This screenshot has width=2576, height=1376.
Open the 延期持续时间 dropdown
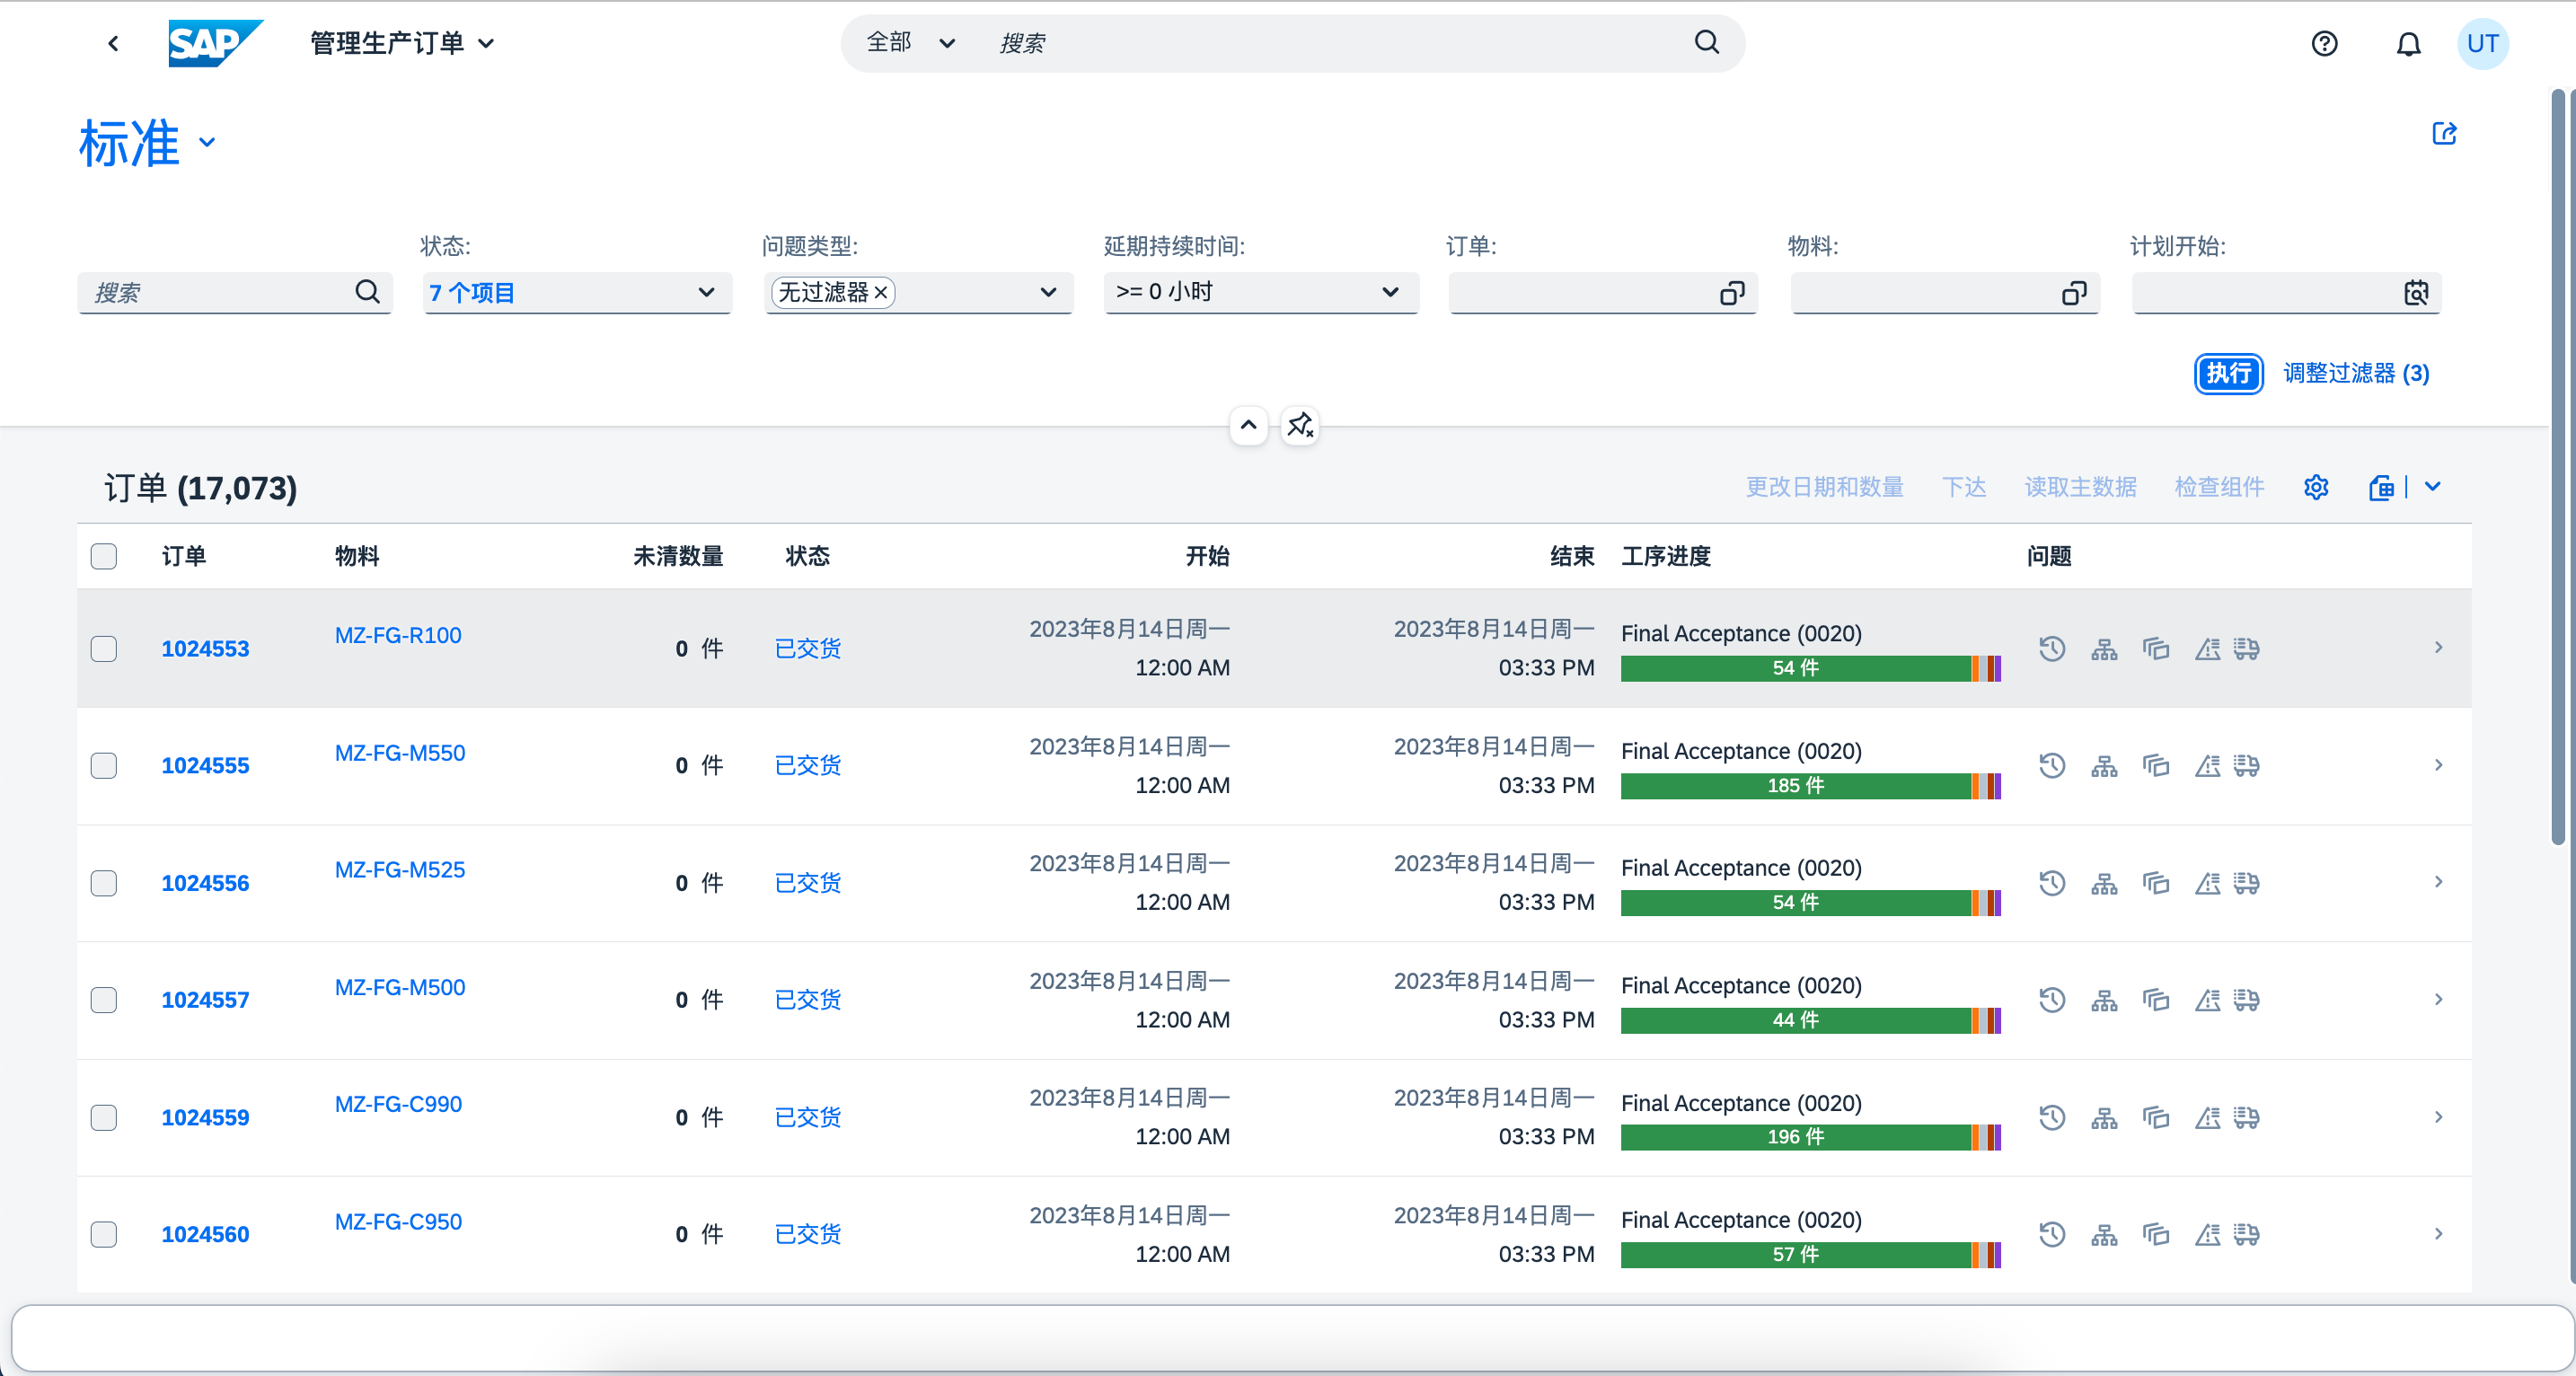click(1390, 293)
